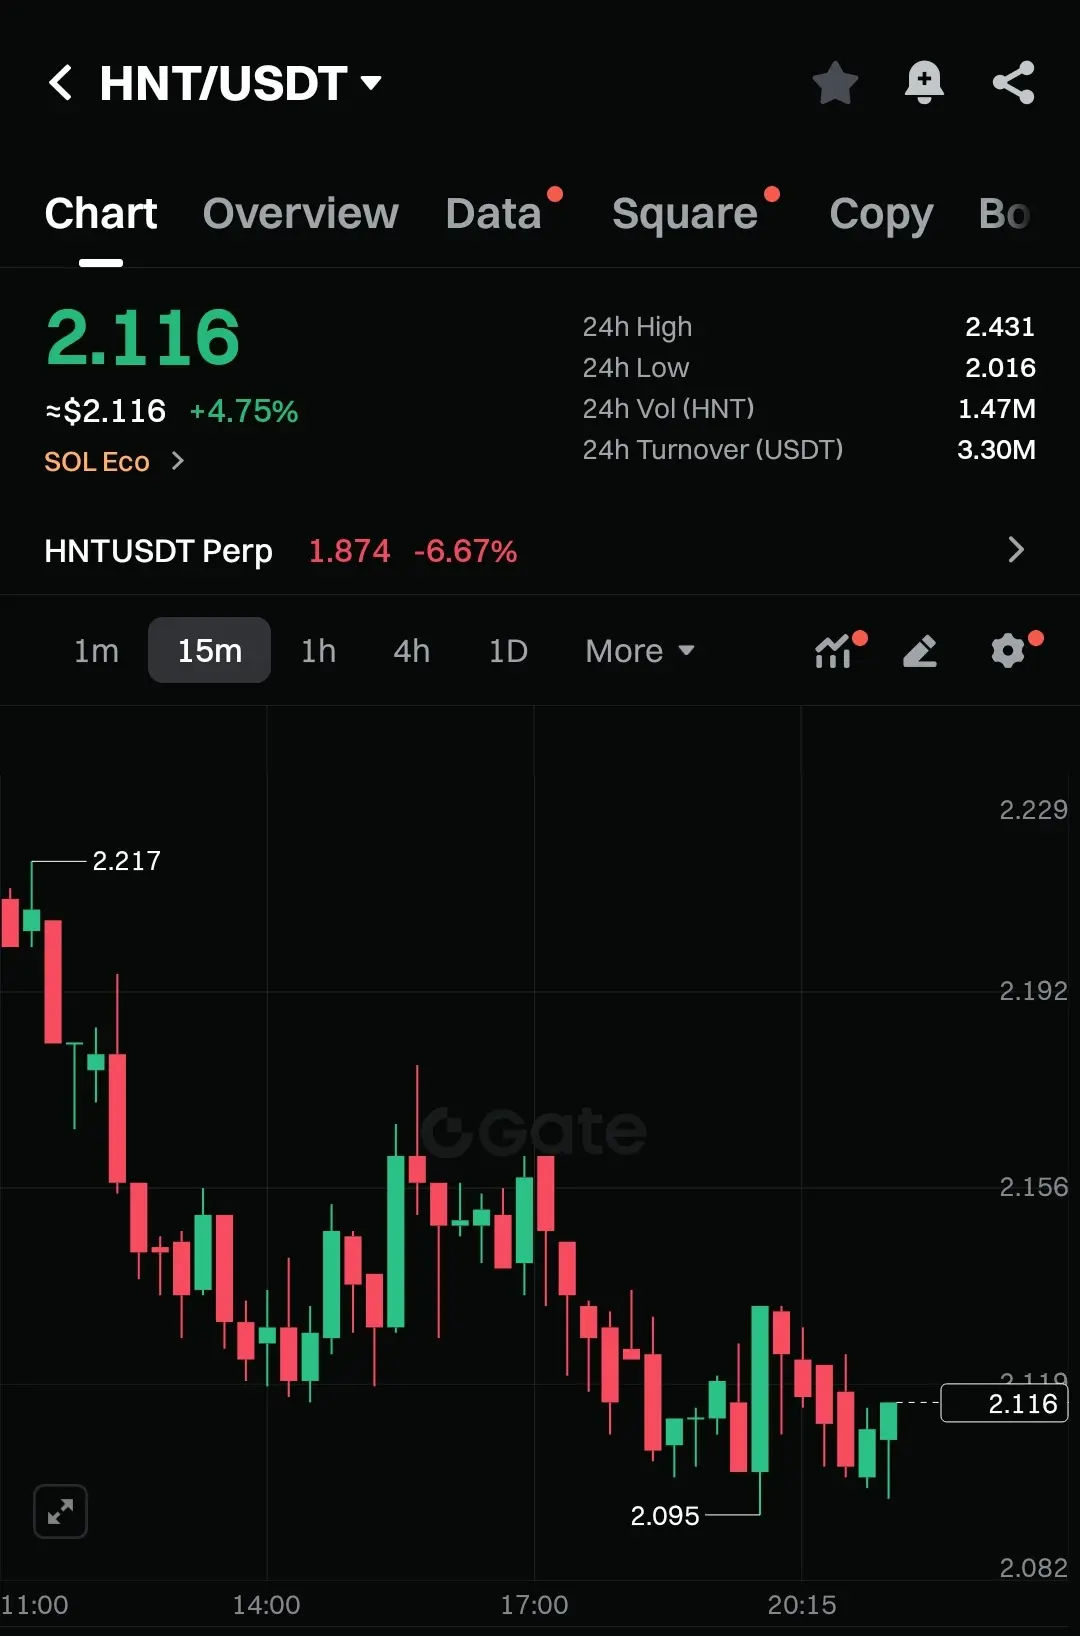Tap the large 2.116 last price
This screenshot has height=1636, width=1080.
click(x=143, y=338)
